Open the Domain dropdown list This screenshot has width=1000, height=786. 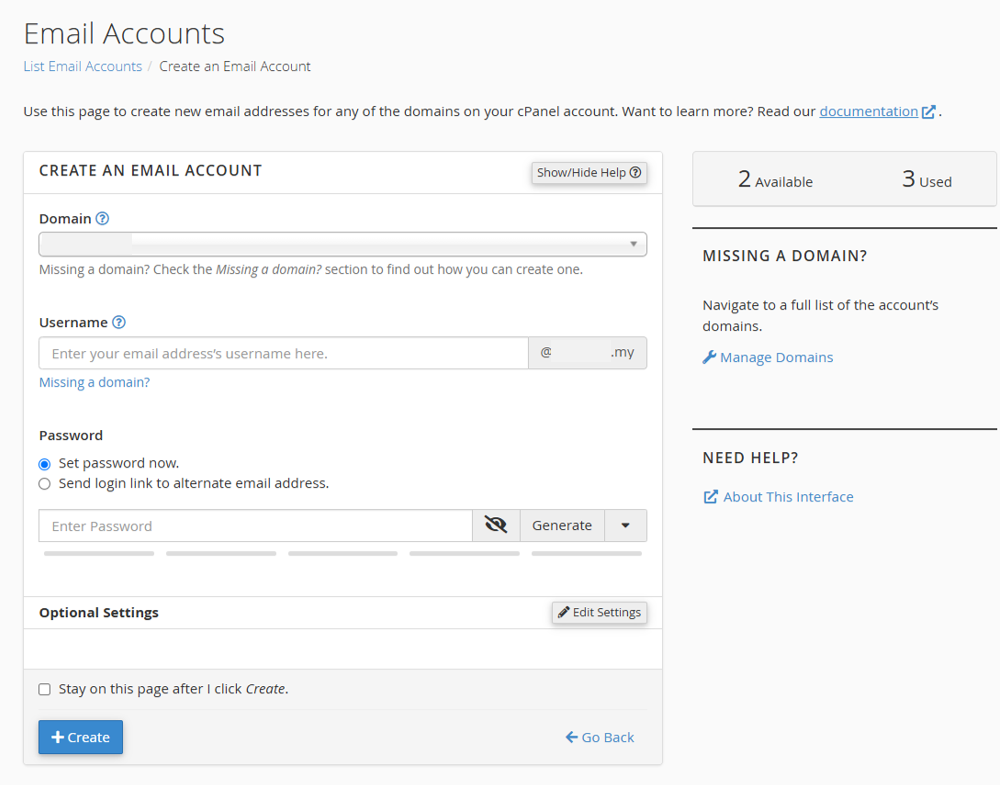pos(342,244)
